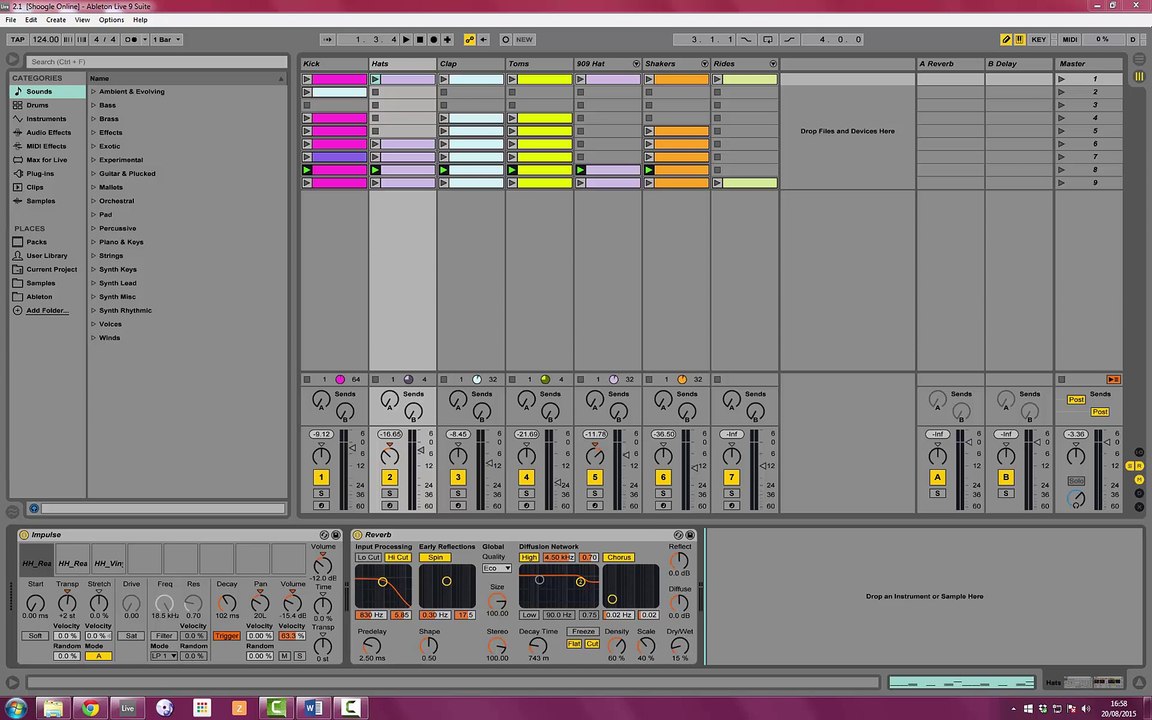
Task: Open the Impulse filter mode LP 1 menu
Action: pyautogui.click(x=164, y=656)
